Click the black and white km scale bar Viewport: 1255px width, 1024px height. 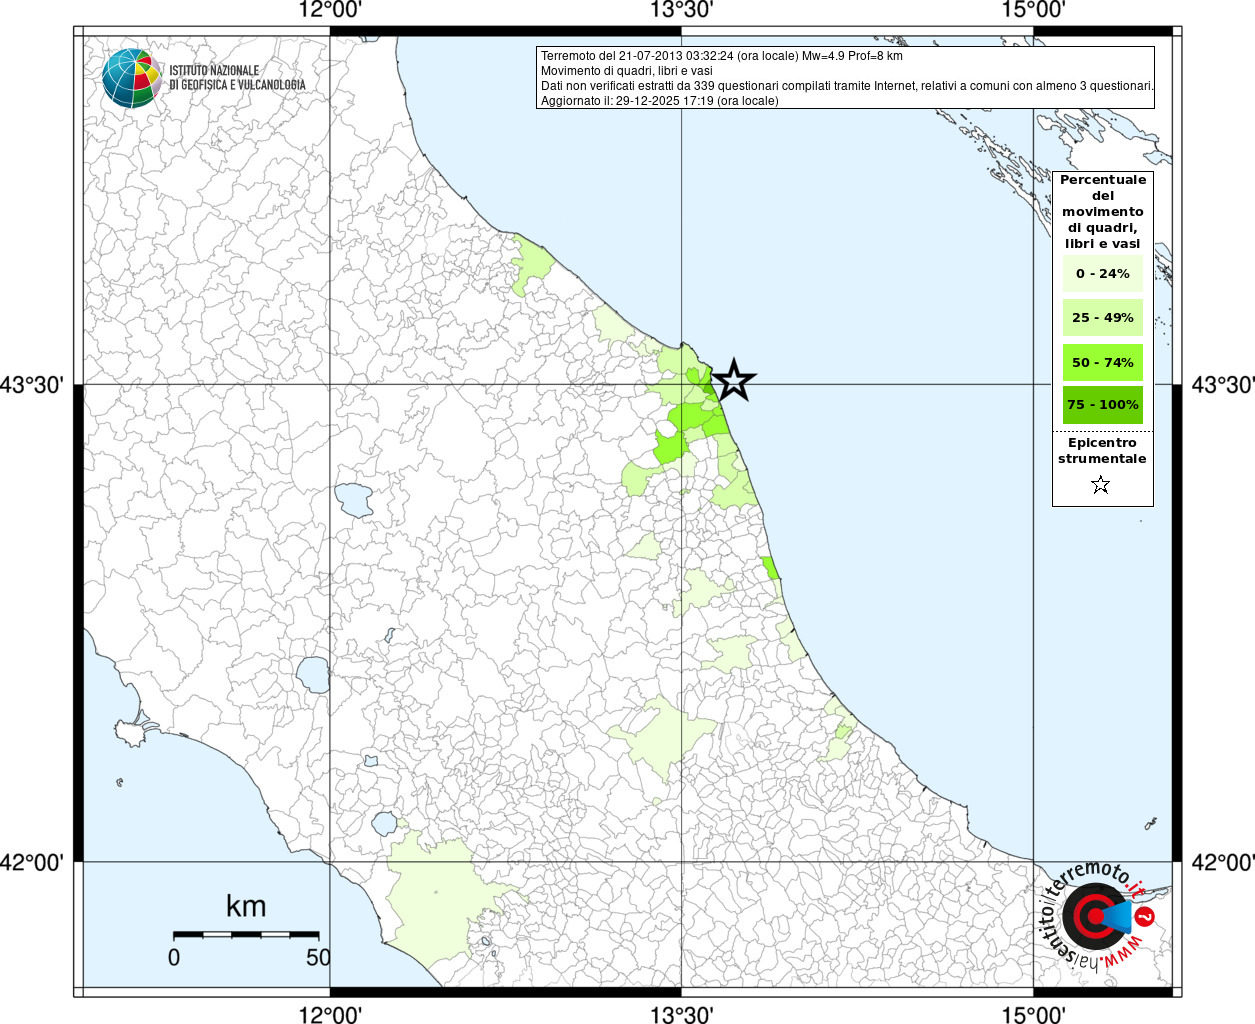point(246,935)
